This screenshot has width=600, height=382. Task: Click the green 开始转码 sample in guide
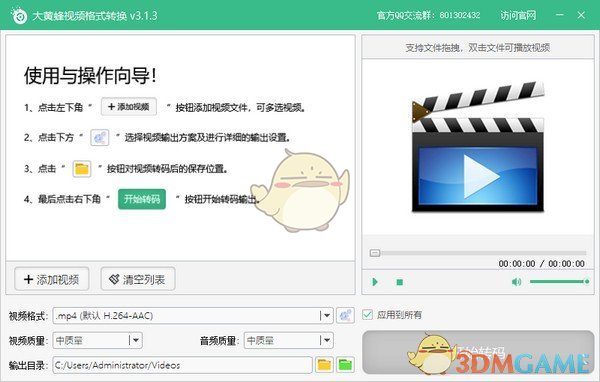tap(142, 199)
